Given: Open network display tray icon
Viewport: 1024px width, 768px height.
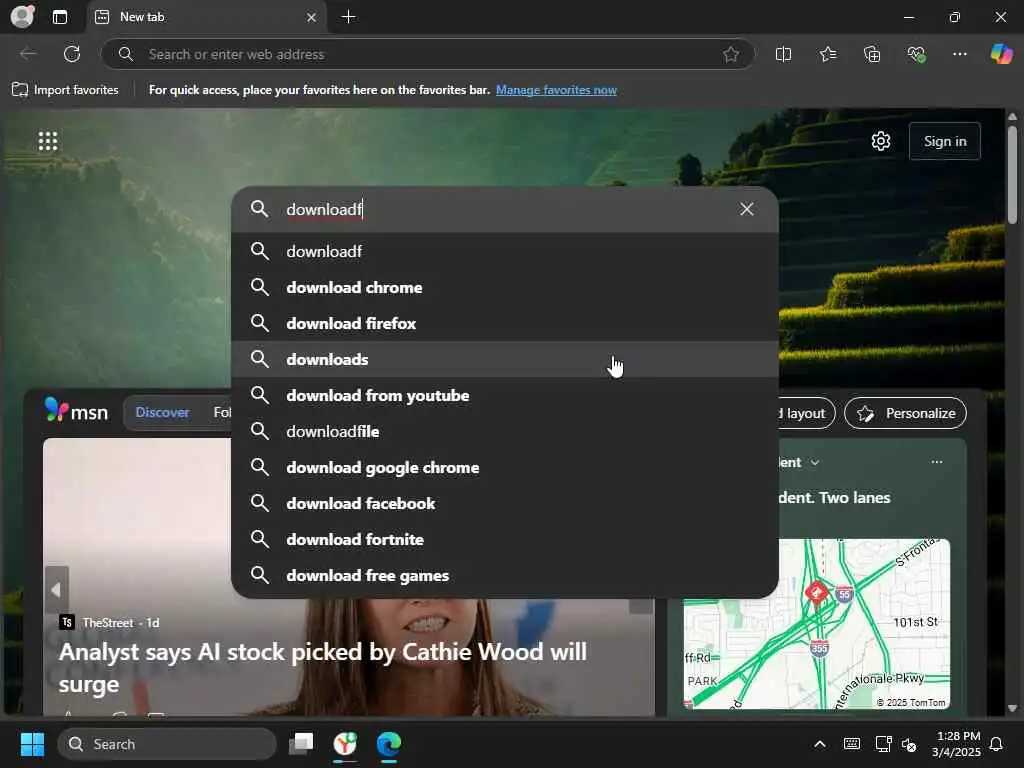Looking at the screenshot, I should click(x=883, y=744).
